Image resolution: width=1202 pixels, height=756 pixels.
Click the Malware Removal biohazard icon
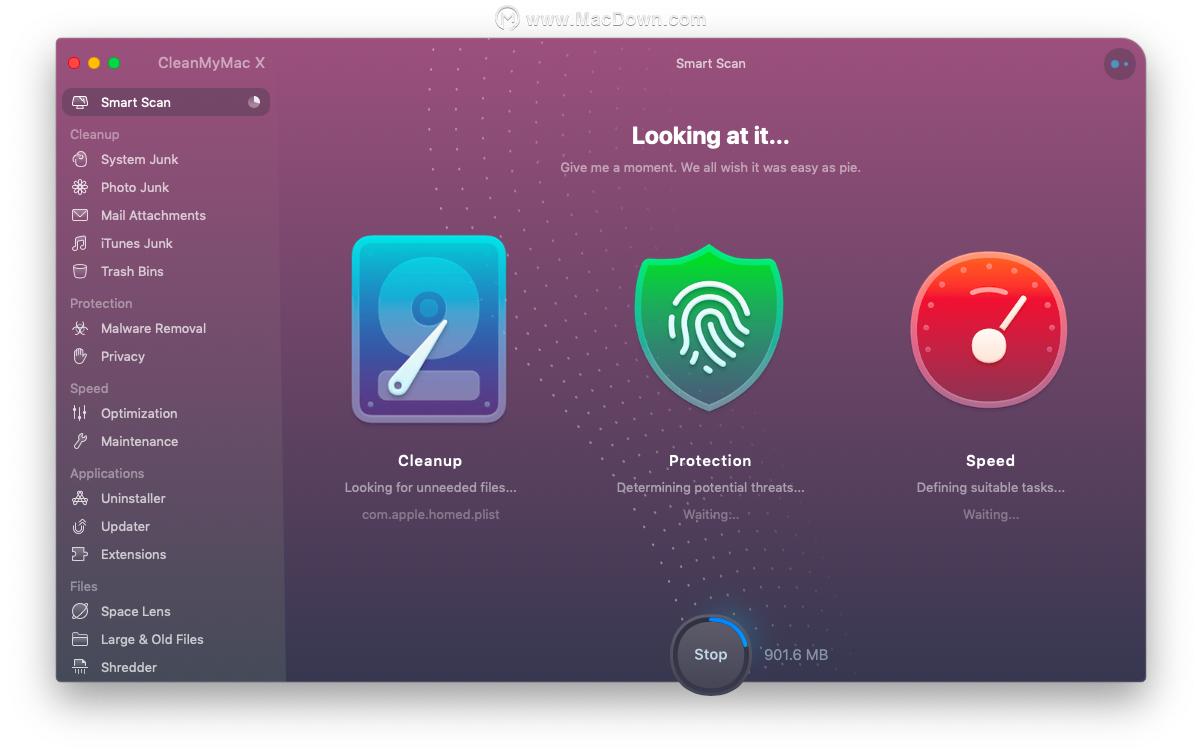coord(80,328)
